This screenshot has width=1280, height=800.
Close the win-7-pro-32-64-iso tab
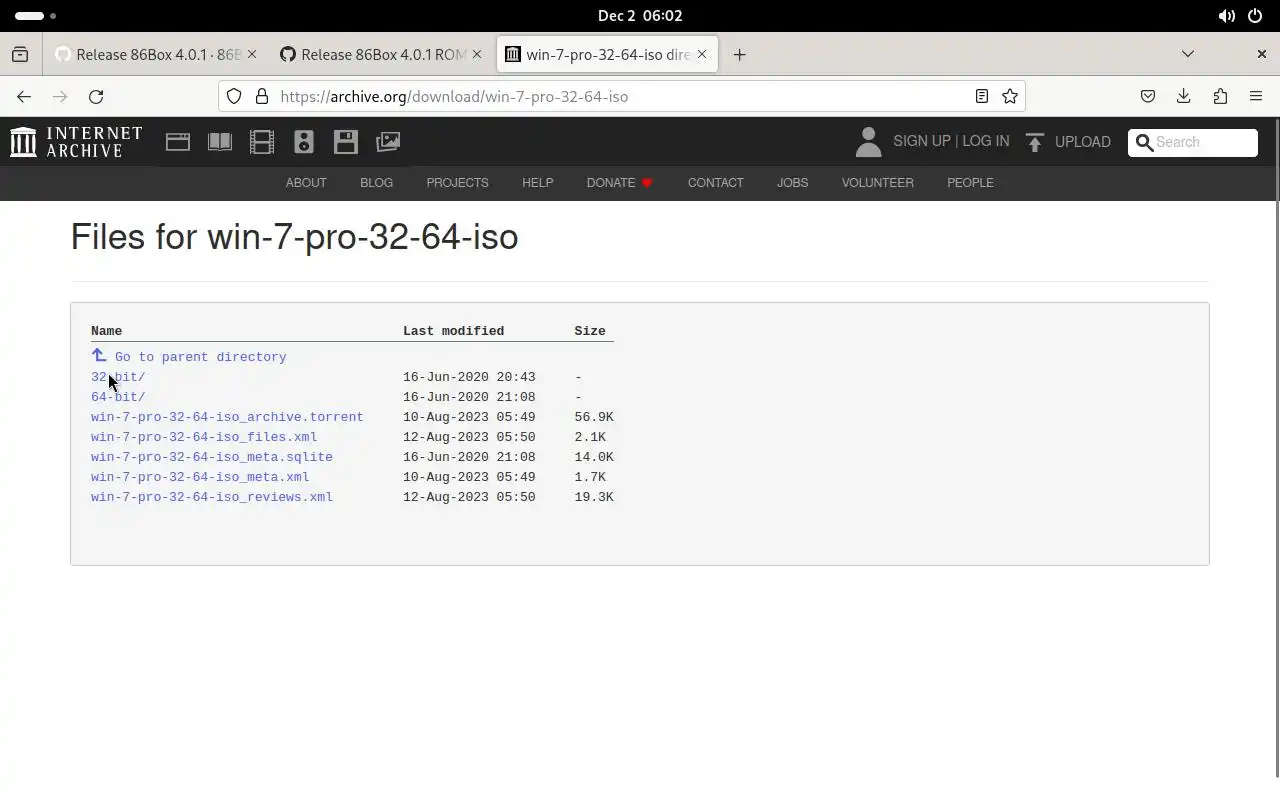702,54
